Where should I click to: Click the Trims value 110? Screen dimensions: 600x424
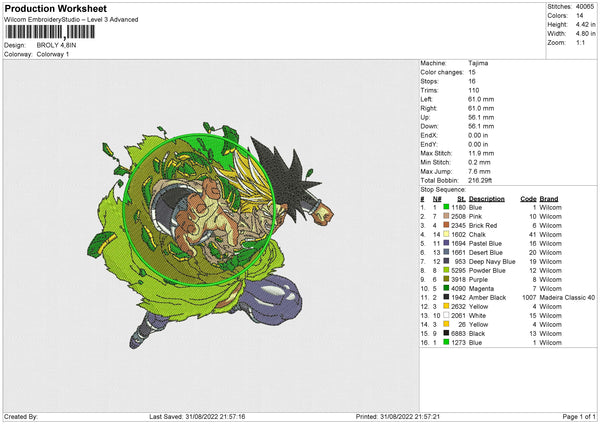473,90
